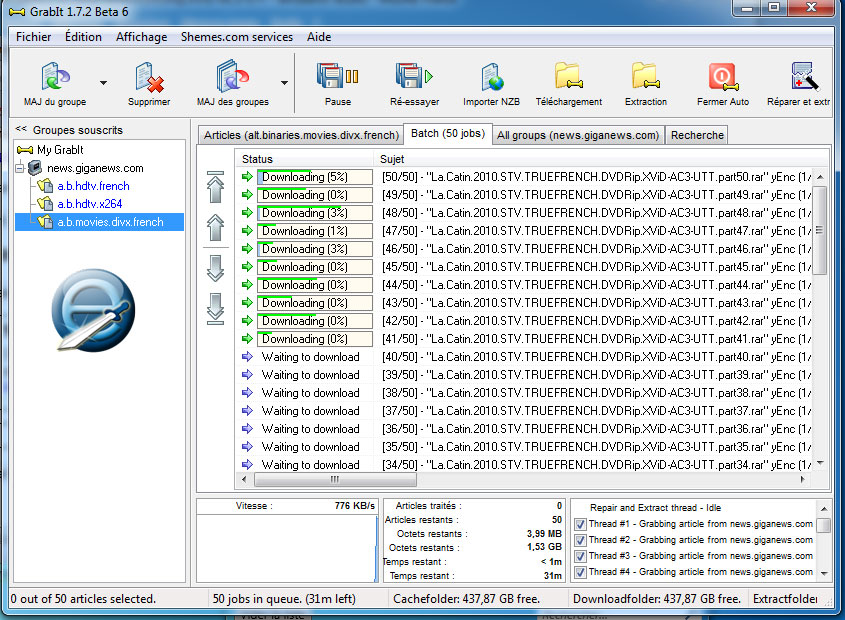Click the Supprimer delete icon

(x=149, y=77)
